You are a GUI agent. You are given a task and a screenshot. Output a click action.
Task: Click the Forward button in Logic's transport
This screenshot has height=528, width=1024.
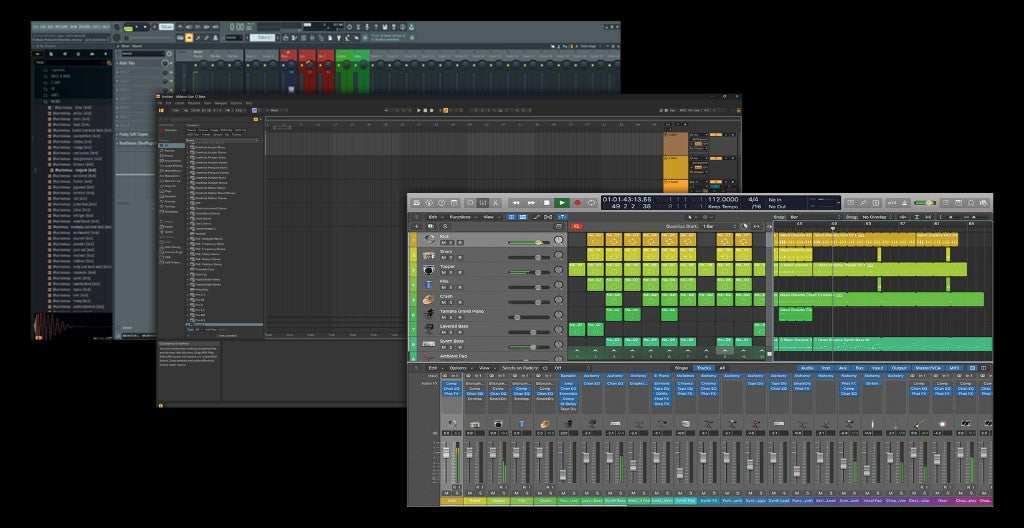[x=532, y=203]
